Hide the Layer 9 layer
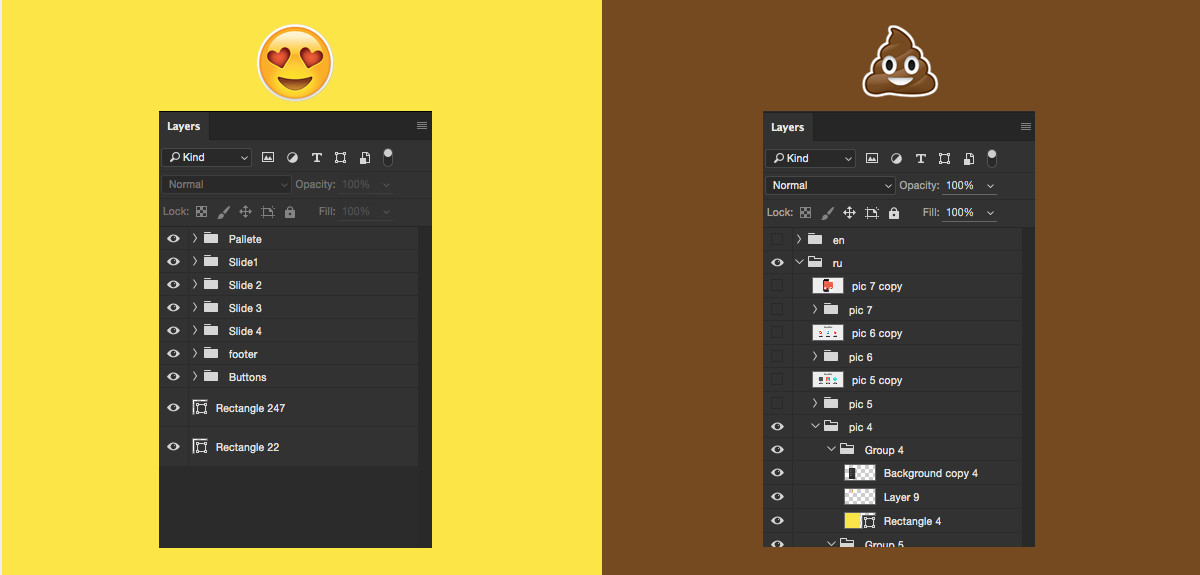 click(x=778, y=497)
